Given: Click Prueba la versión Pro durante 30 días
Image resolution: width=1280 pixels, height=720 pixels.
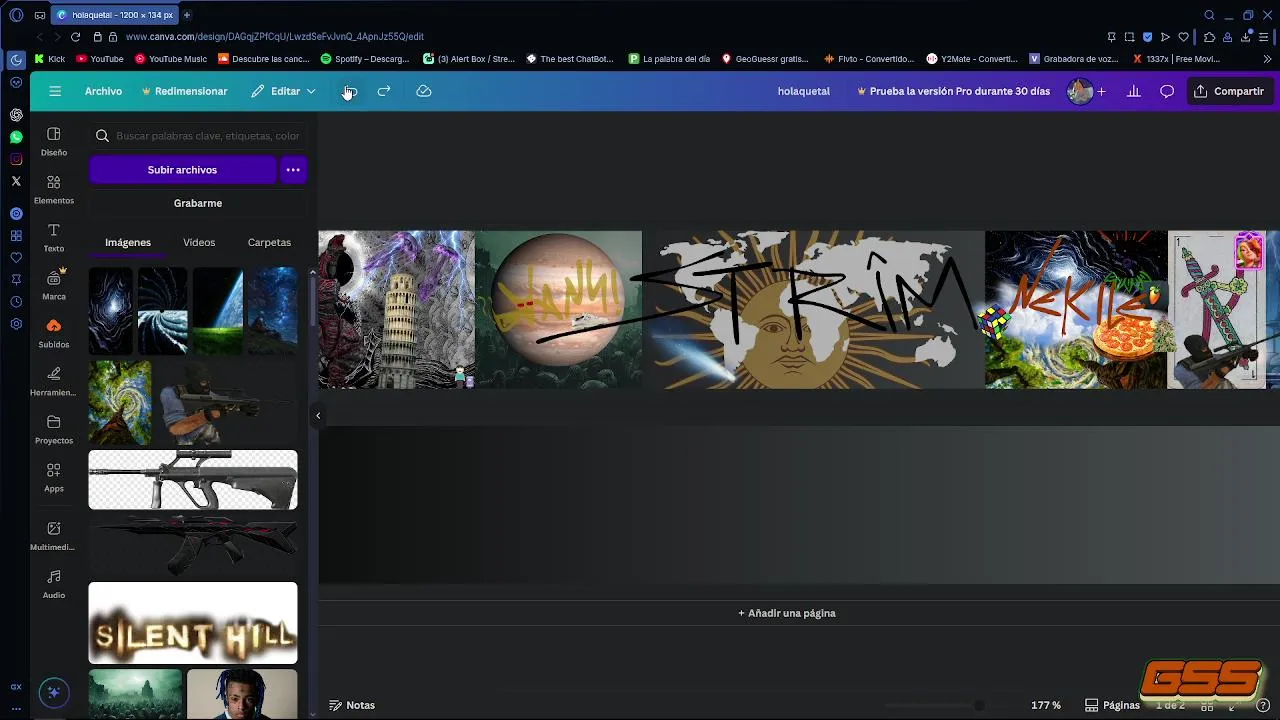Looking at the screenshot, I should 954,91.
